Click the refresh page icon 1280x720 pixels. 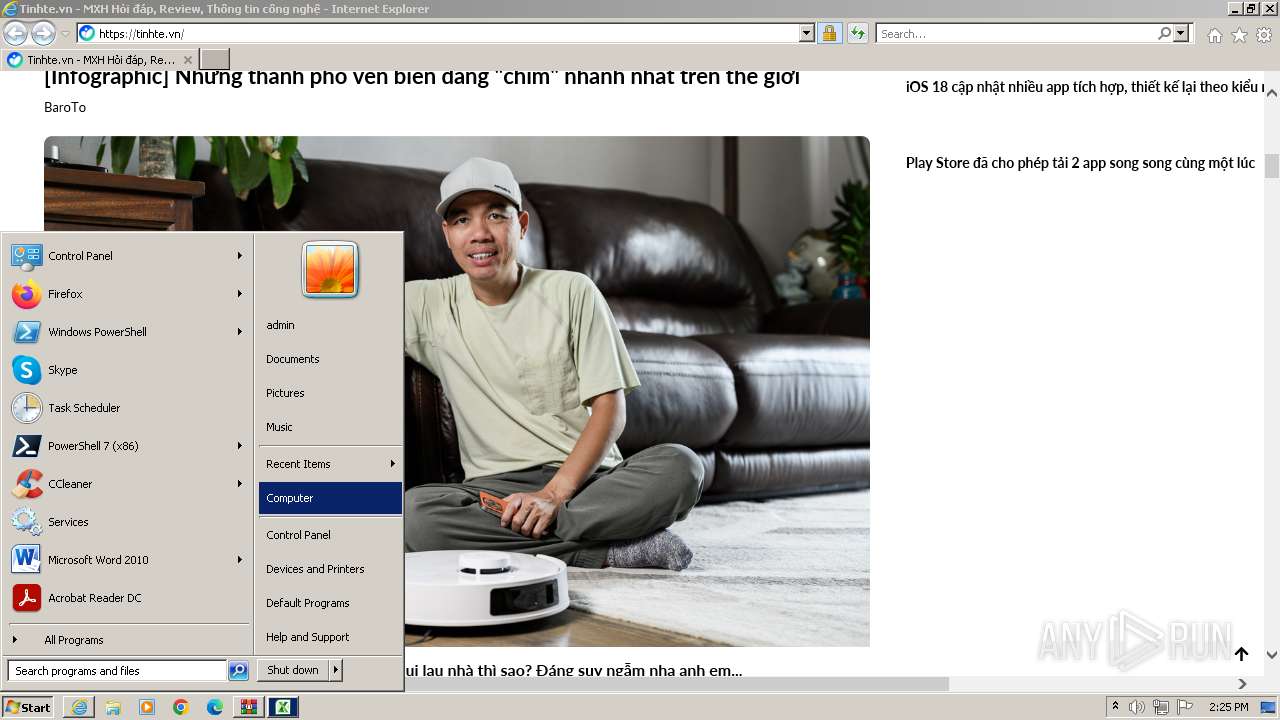point(857,33)
